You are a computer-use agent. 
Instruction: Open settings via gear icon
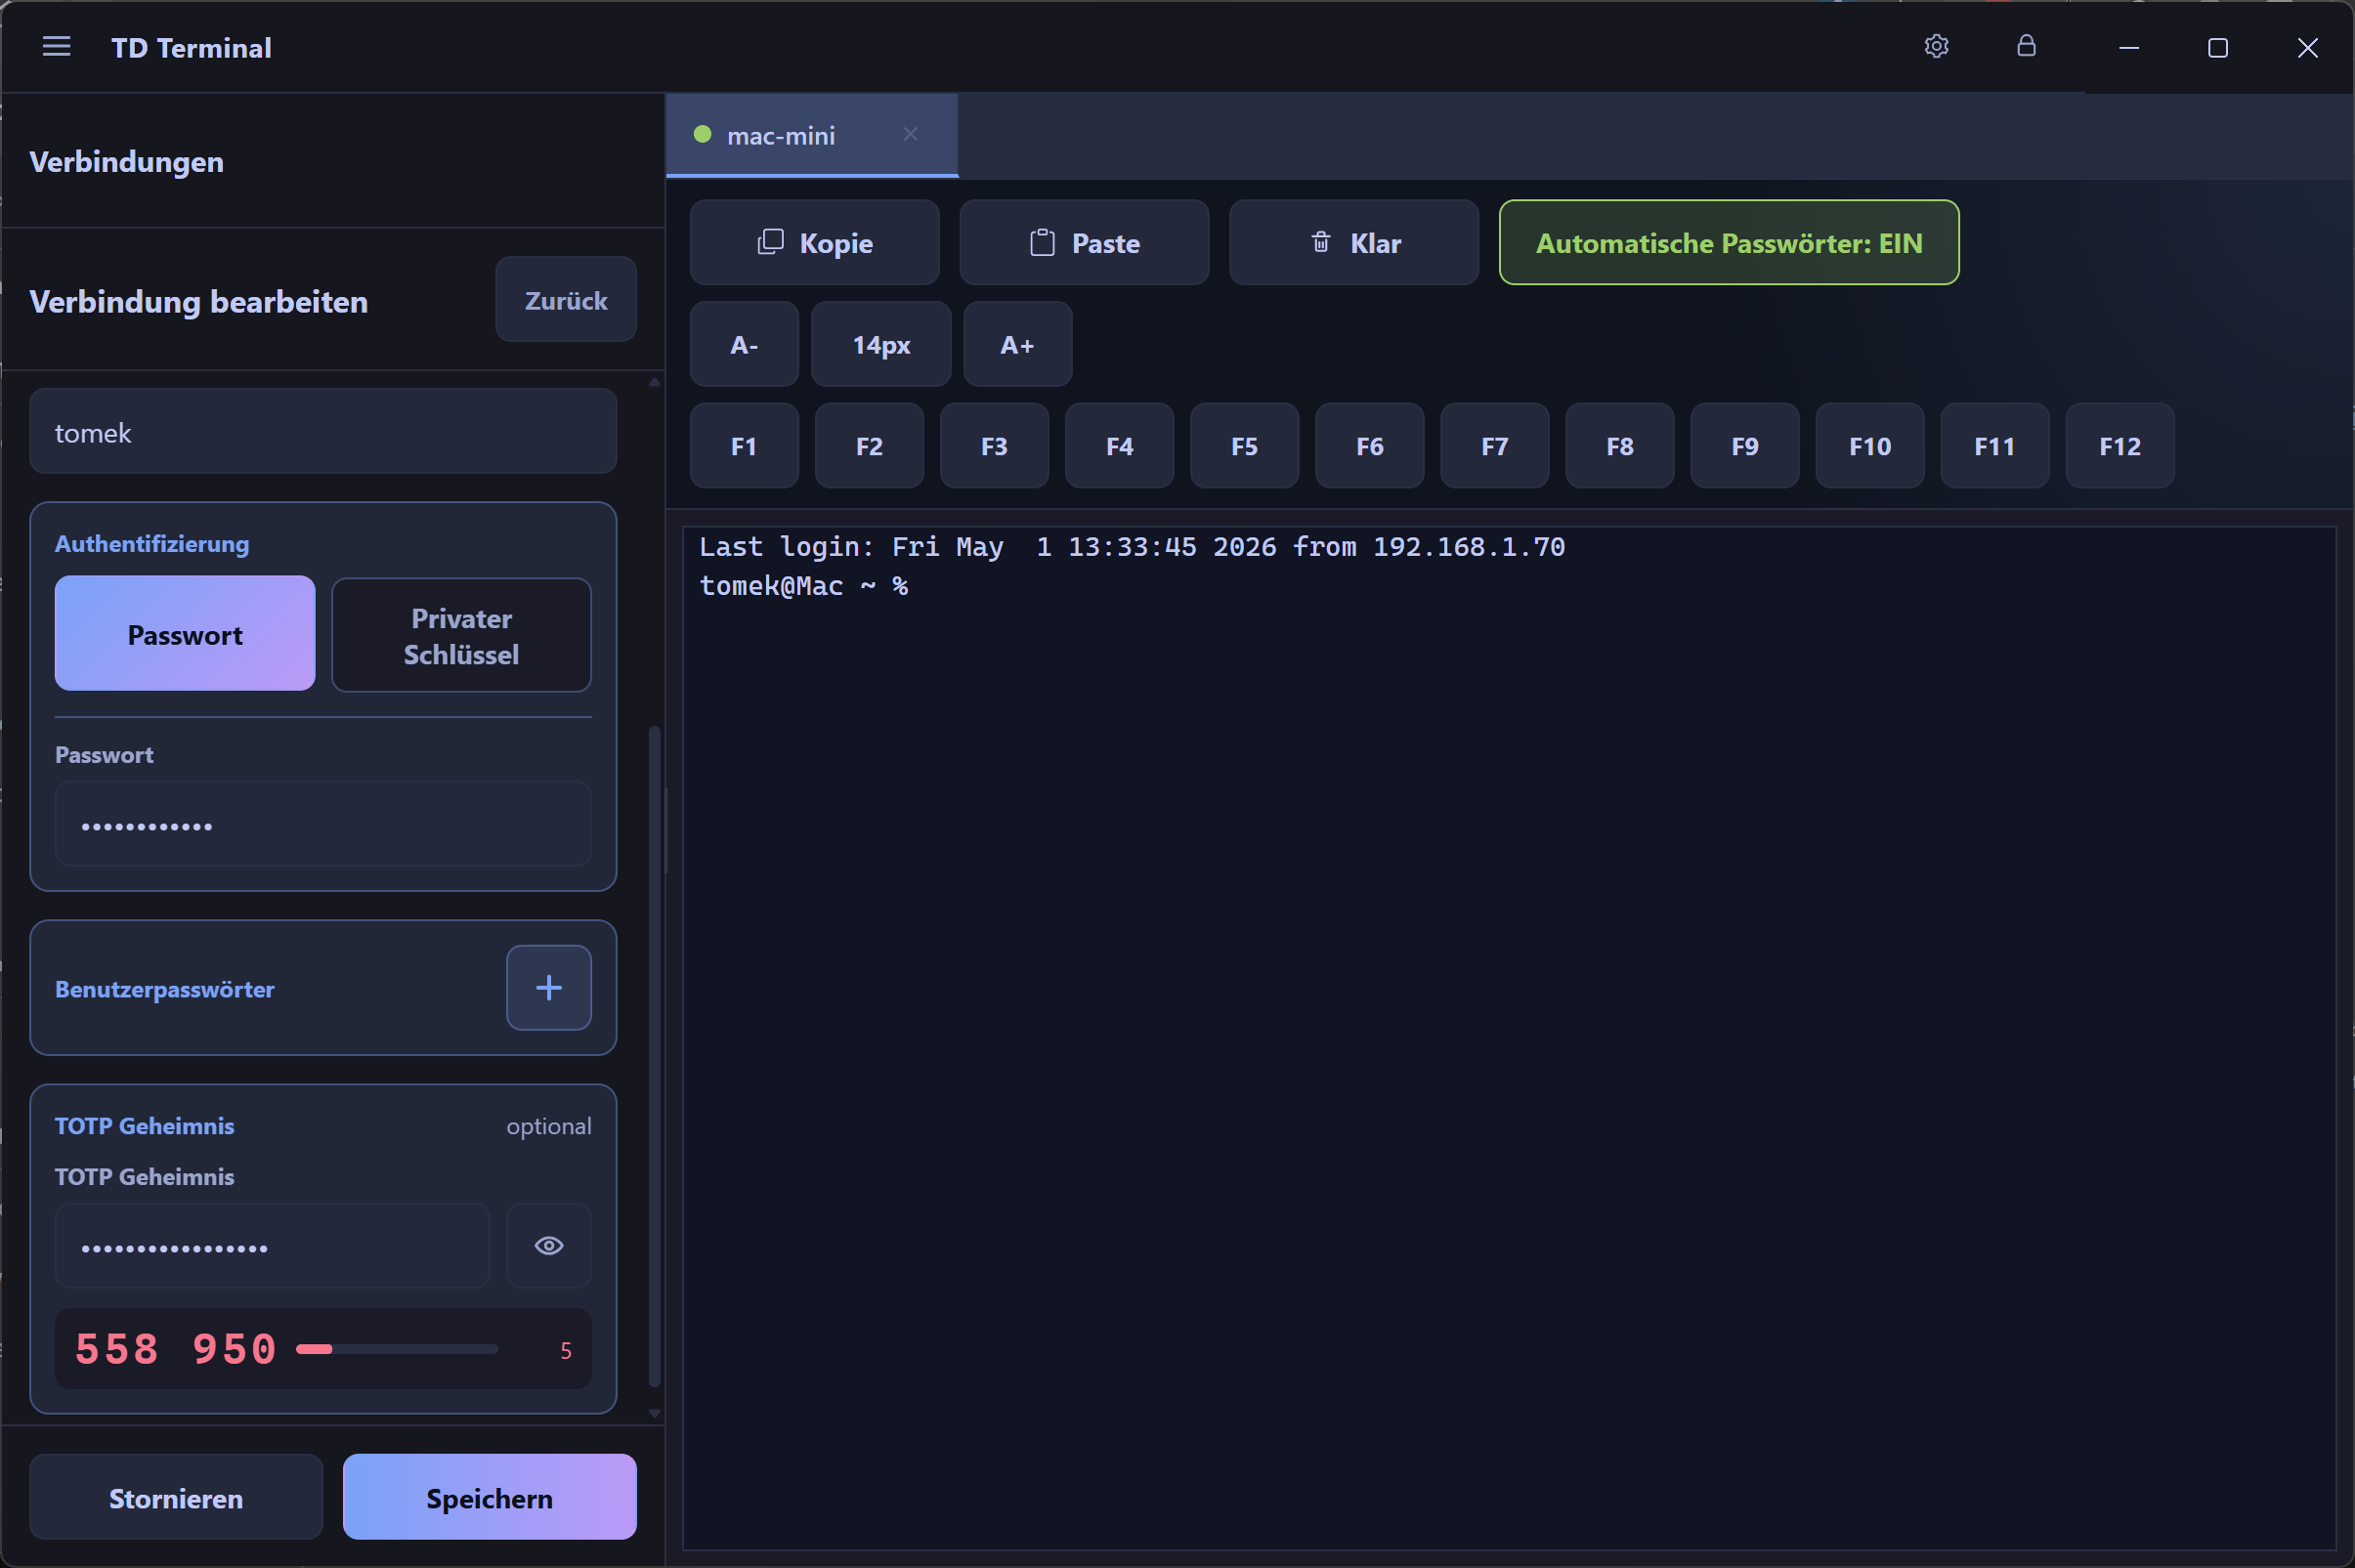pyautogui.click(x=1936, y=46)
